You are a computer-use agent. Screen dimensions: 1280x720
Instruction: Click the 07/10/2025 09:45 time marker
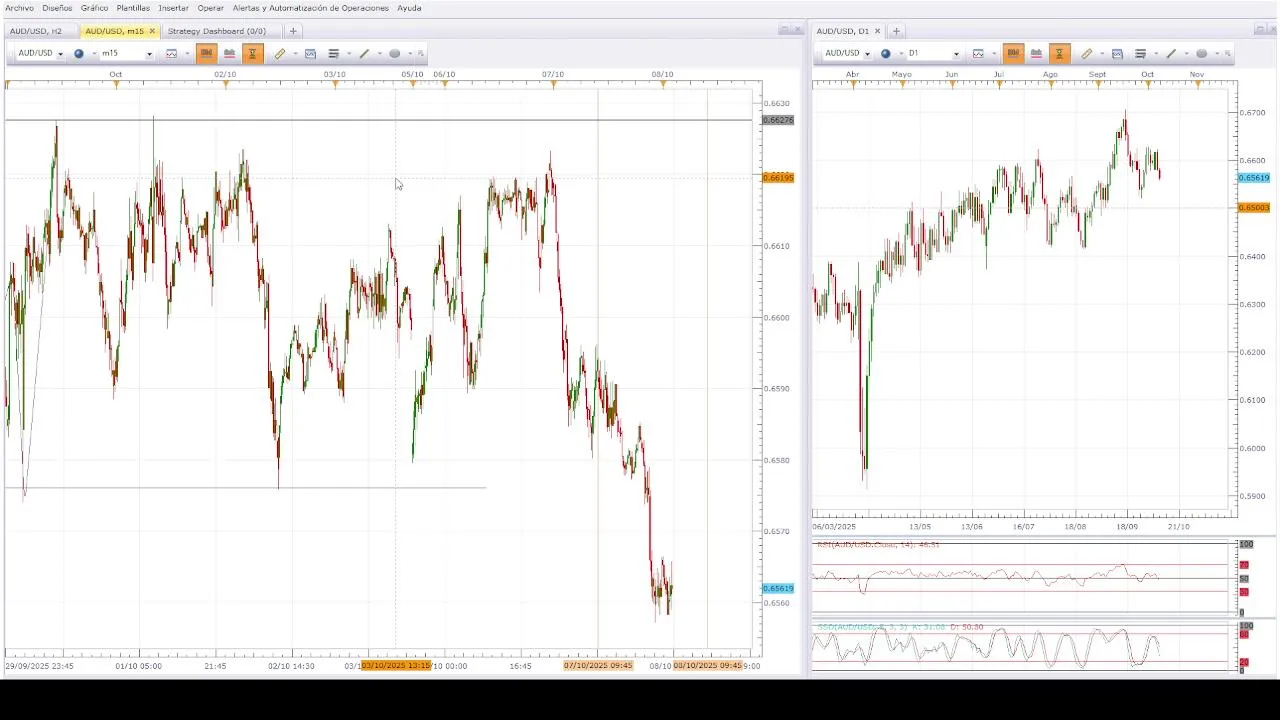coord(598,665)
